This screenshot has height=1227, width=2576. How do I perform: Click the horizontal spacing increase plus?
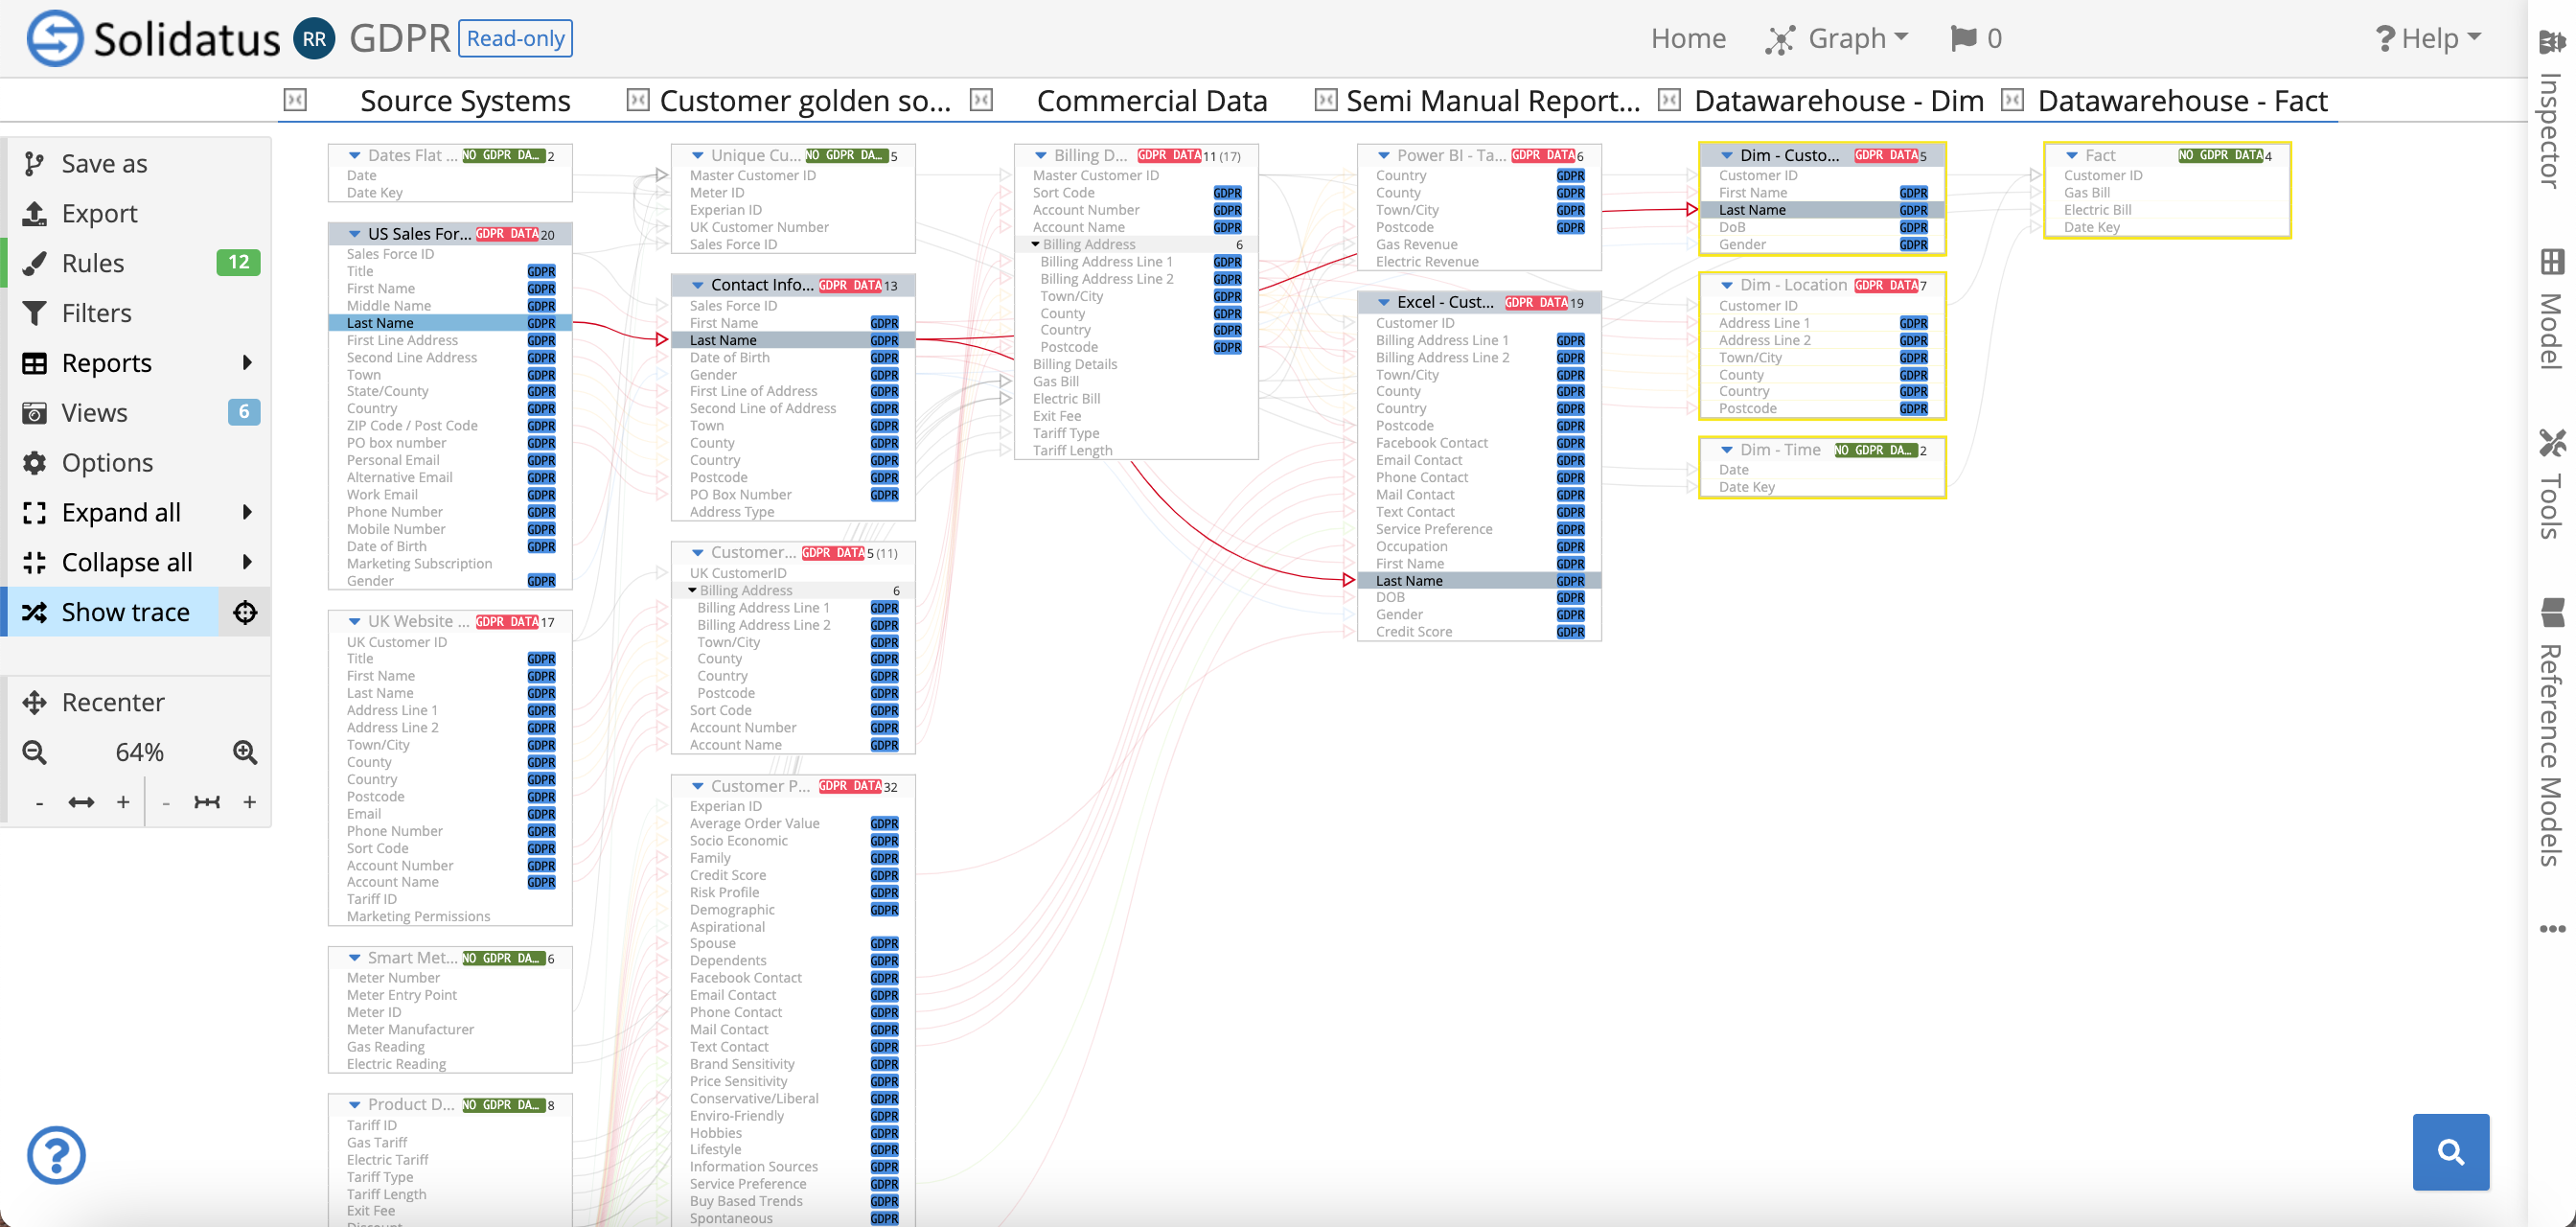(x=123, y=802)
